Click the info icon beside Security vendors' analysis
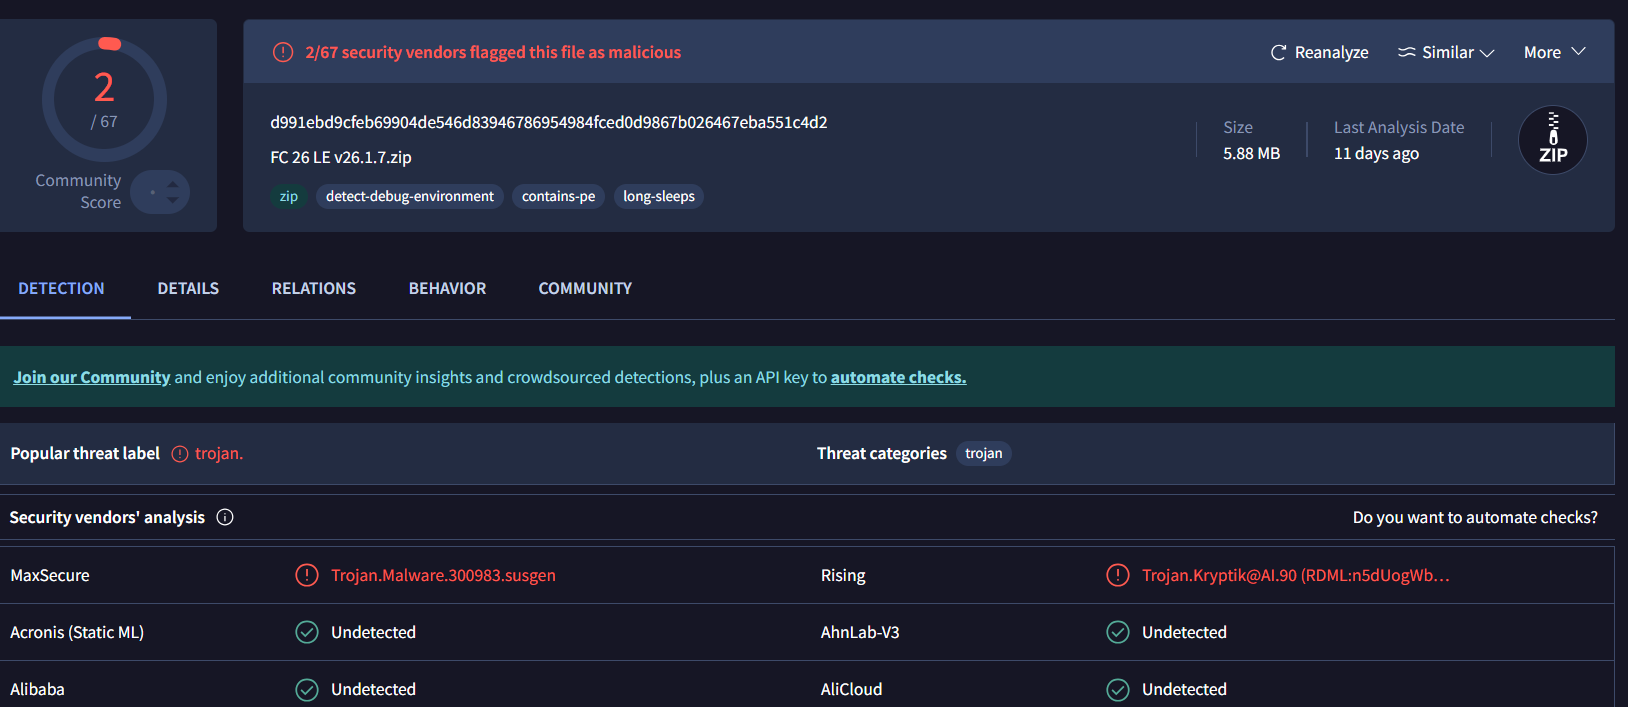The width and height of the screenshot is (1628, 707). 225,517
